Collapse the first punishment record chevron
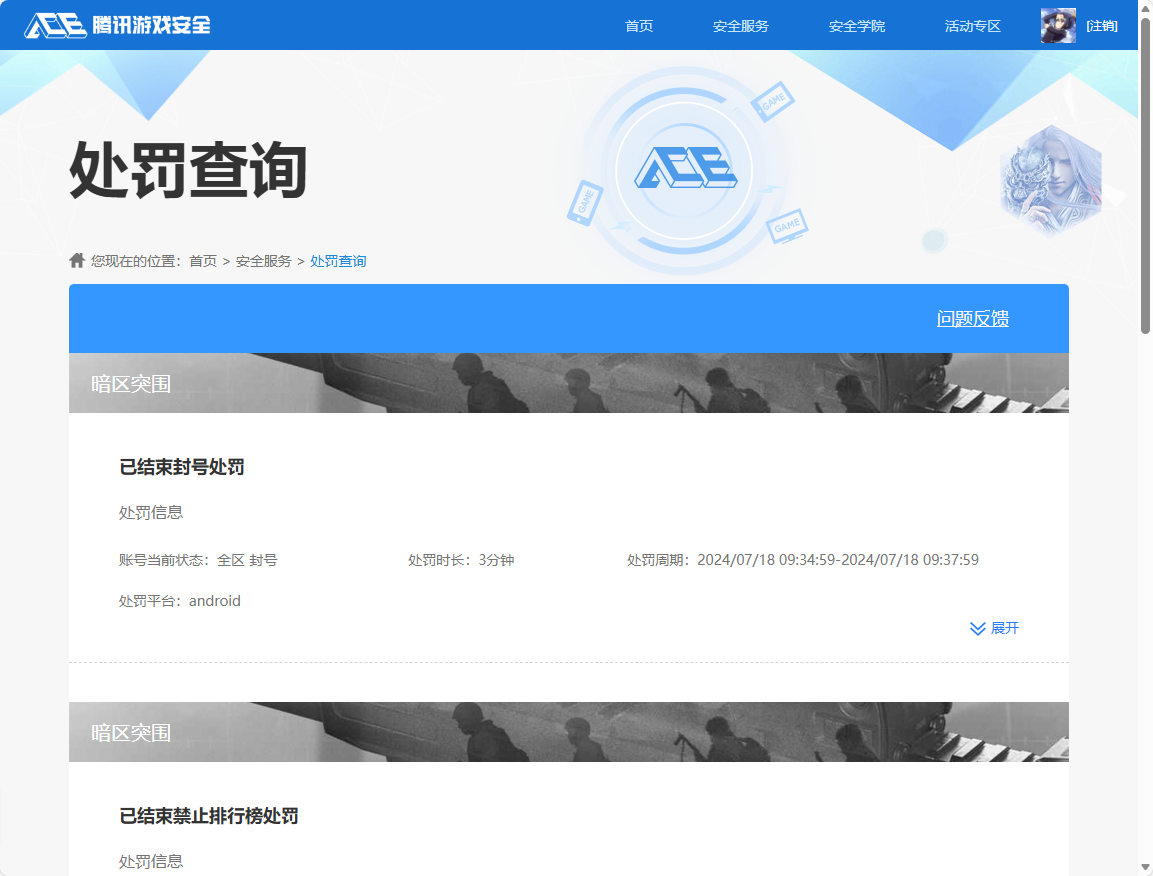 (x=976, y=628)
